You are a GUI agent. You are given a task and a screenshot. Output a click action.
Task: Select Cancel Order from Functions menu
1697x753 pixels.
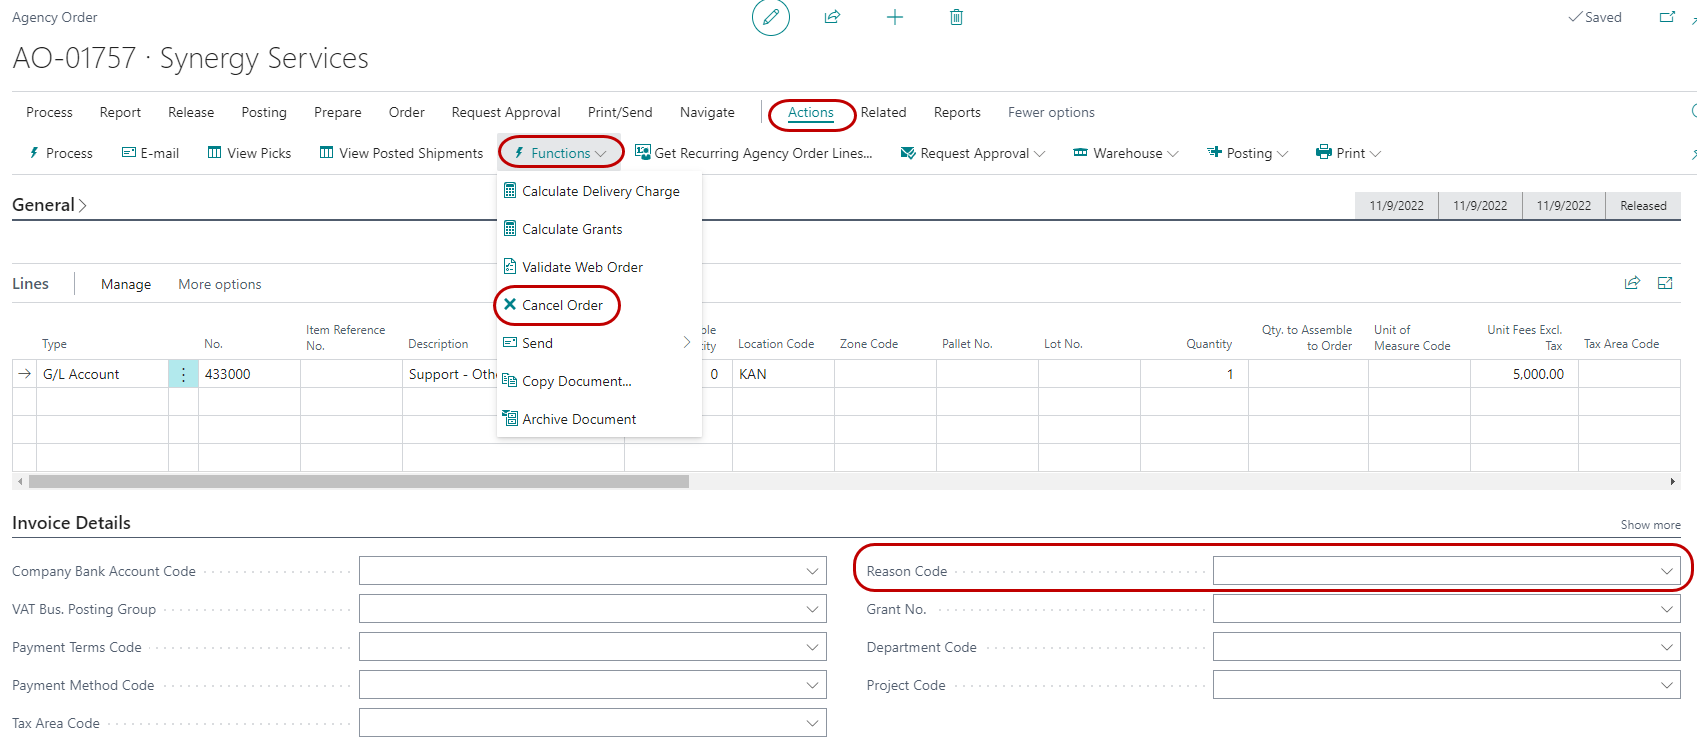(562, 305)
